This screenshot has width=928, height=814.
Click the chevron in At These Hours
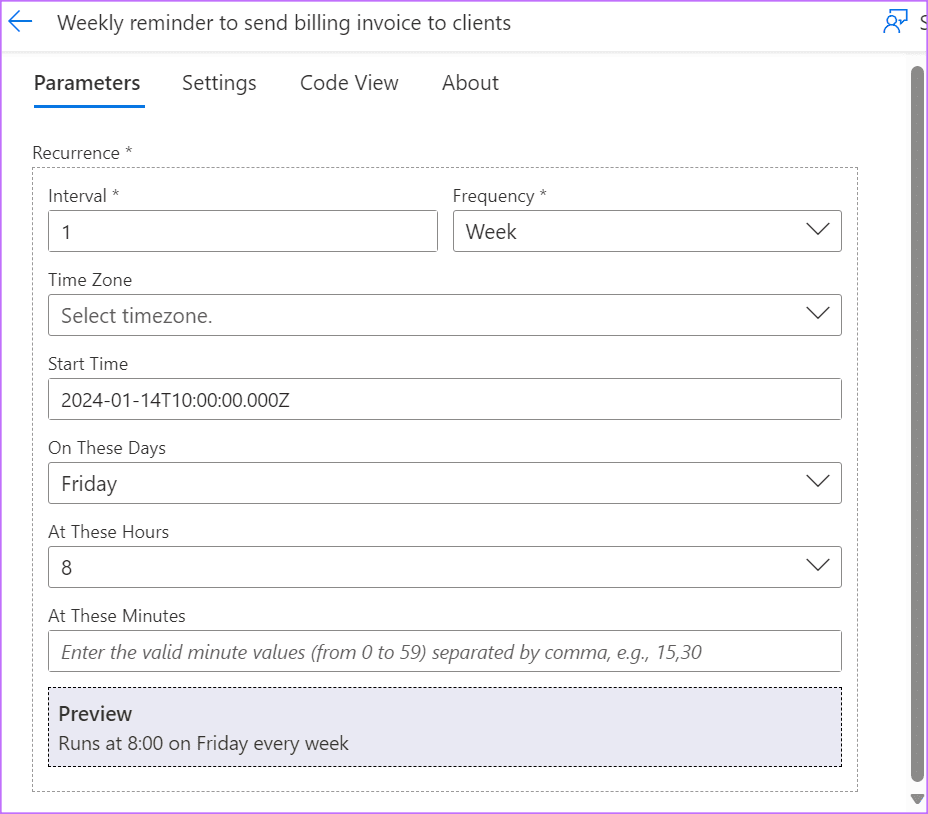817,566
